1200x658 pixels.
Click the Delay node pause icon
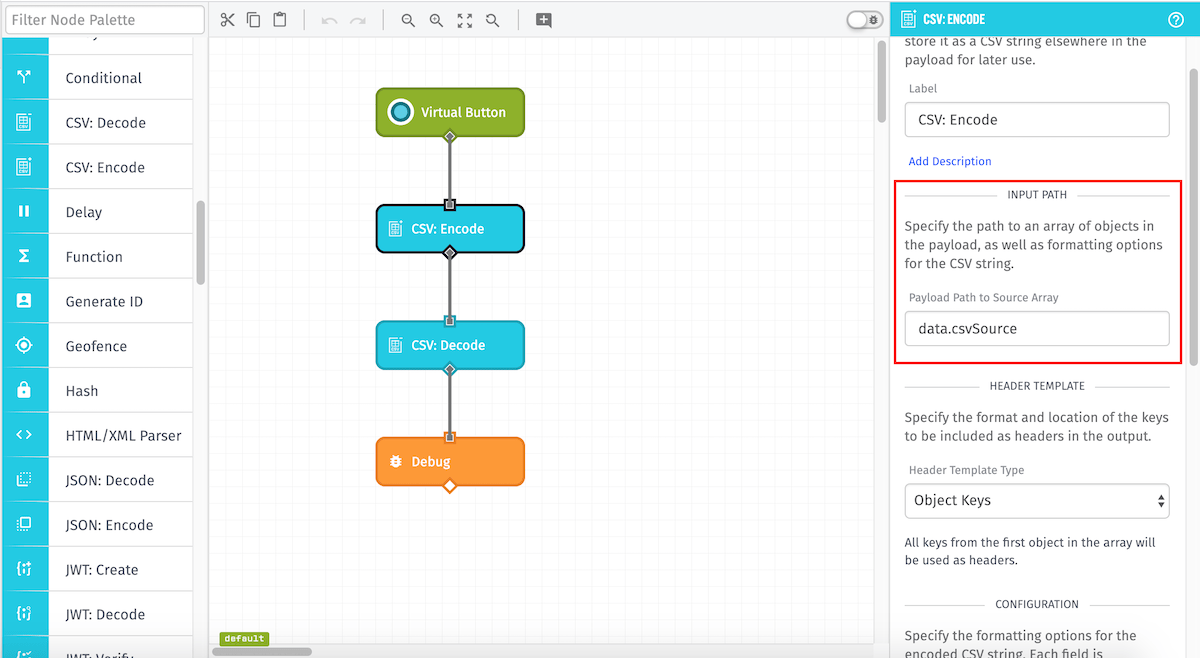(x=25, y=211)
